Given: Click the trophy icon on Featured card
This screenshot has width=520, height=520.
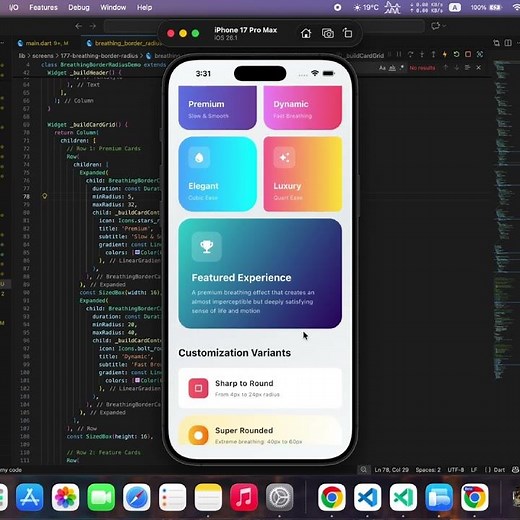Looking at the screenshot, I should (x=207, y=247).
